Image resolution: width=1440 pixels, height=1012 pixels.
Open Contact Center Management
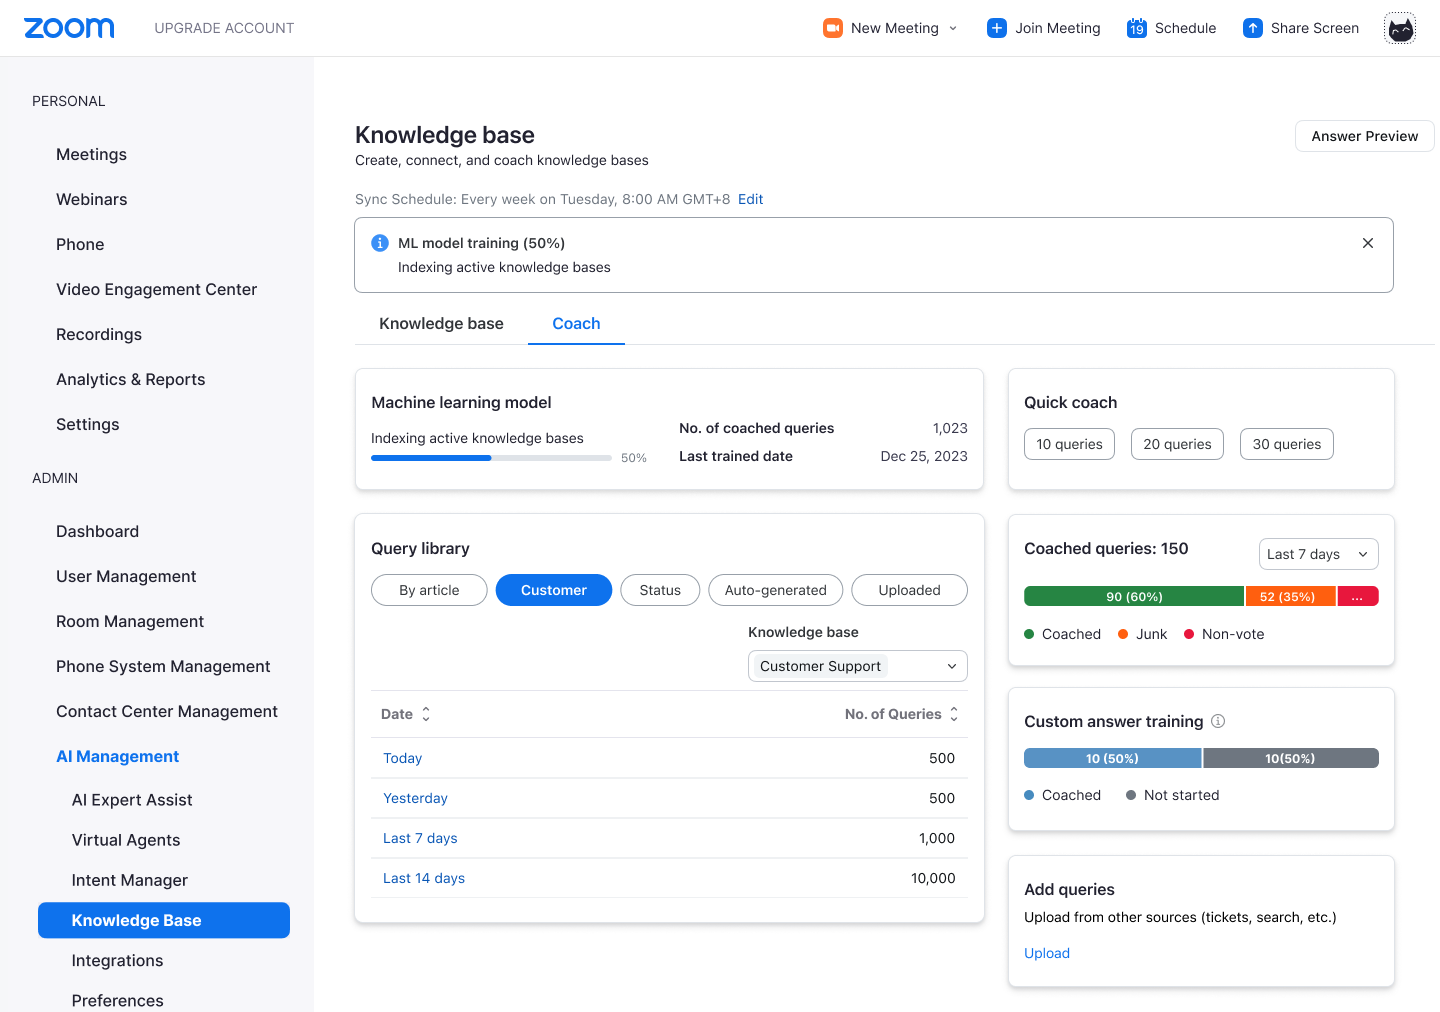(x=167, y=711)
